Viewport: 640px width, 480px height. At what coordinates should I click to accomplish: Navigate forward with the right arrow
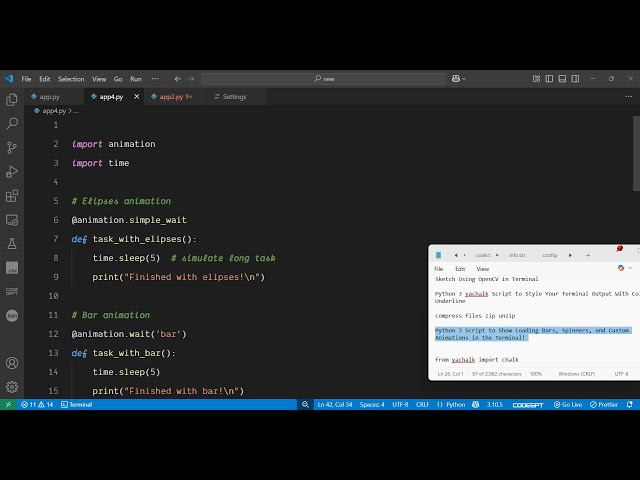191,79
